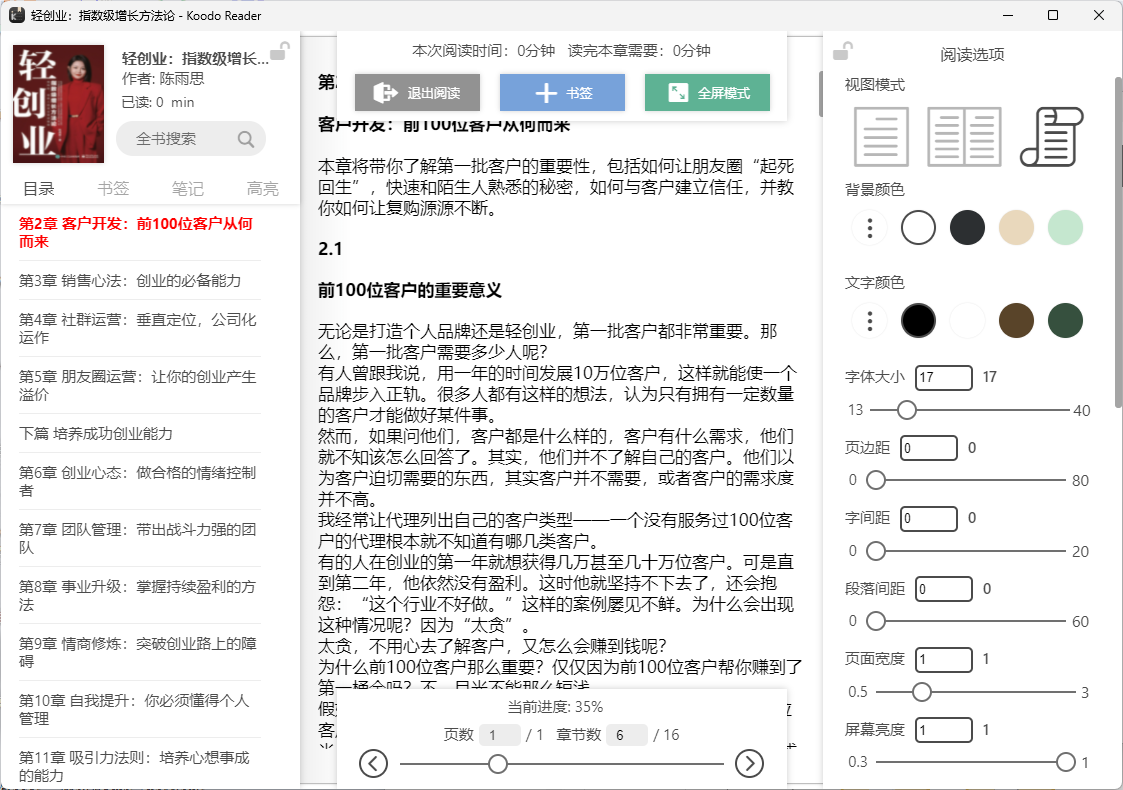
Task: Open chapter 第8章 事业升级
Action: (x=140, y=595)
